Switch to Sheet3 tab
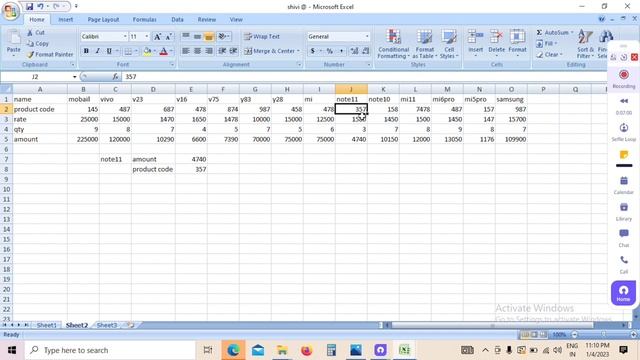The width and height of the screenshot is (640, 360). pyautogui.click(x=107, y=325)
